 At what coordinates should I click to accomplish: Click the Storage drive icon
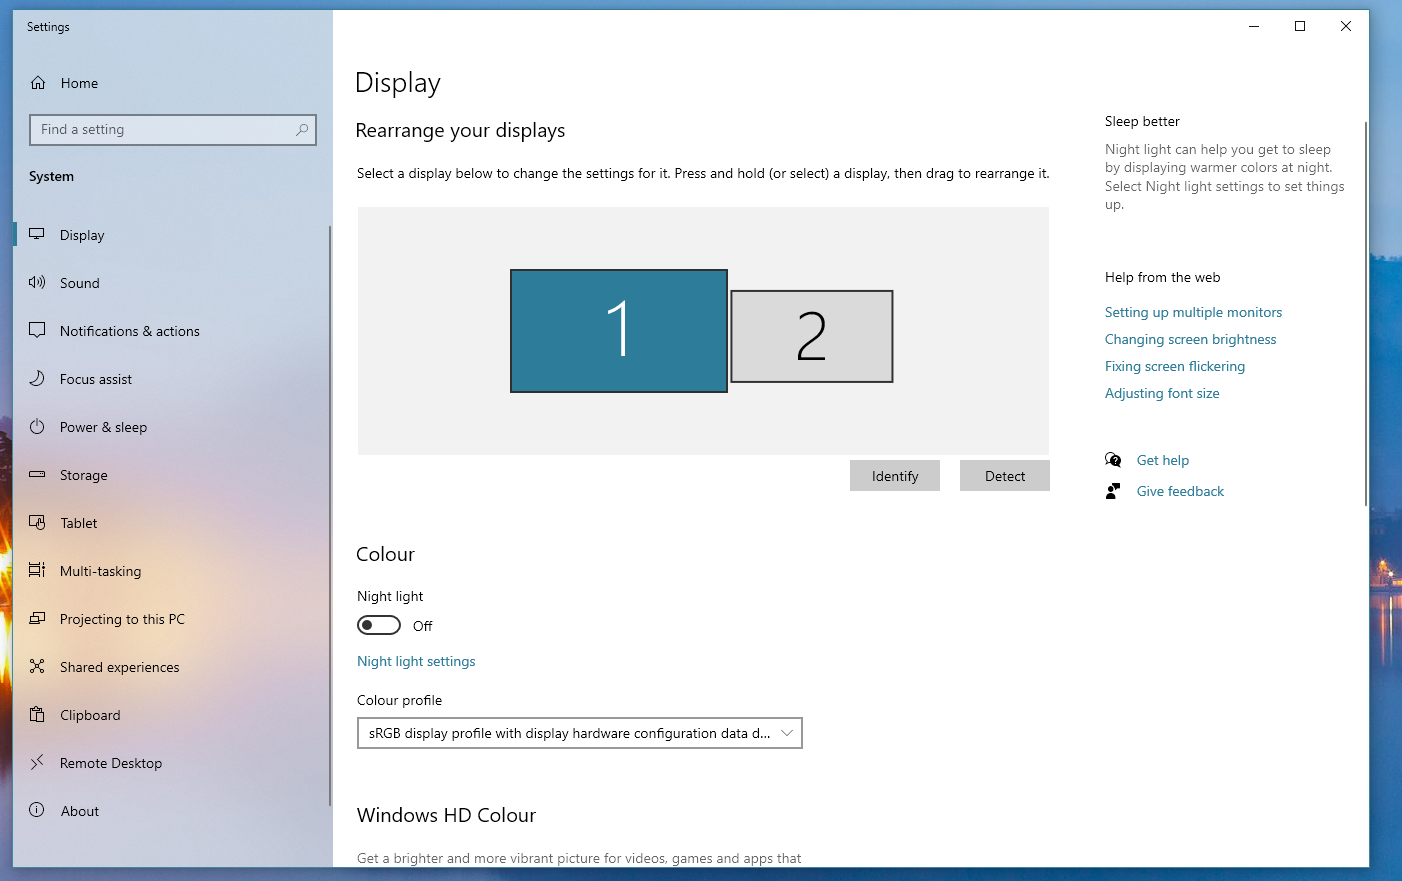pyautogui.click(x=37, y=474)
